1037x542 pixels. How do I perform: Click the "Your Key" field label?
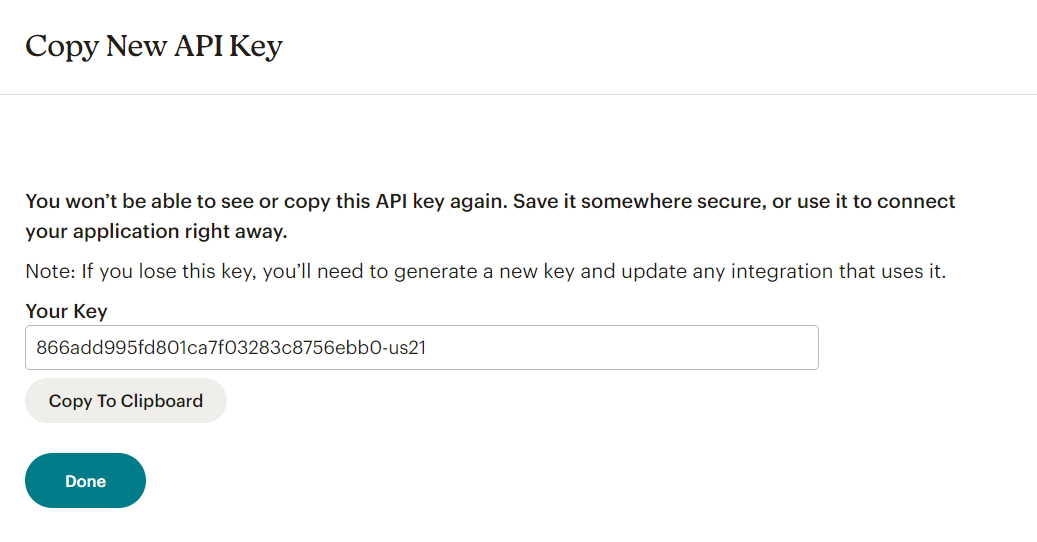66,311
